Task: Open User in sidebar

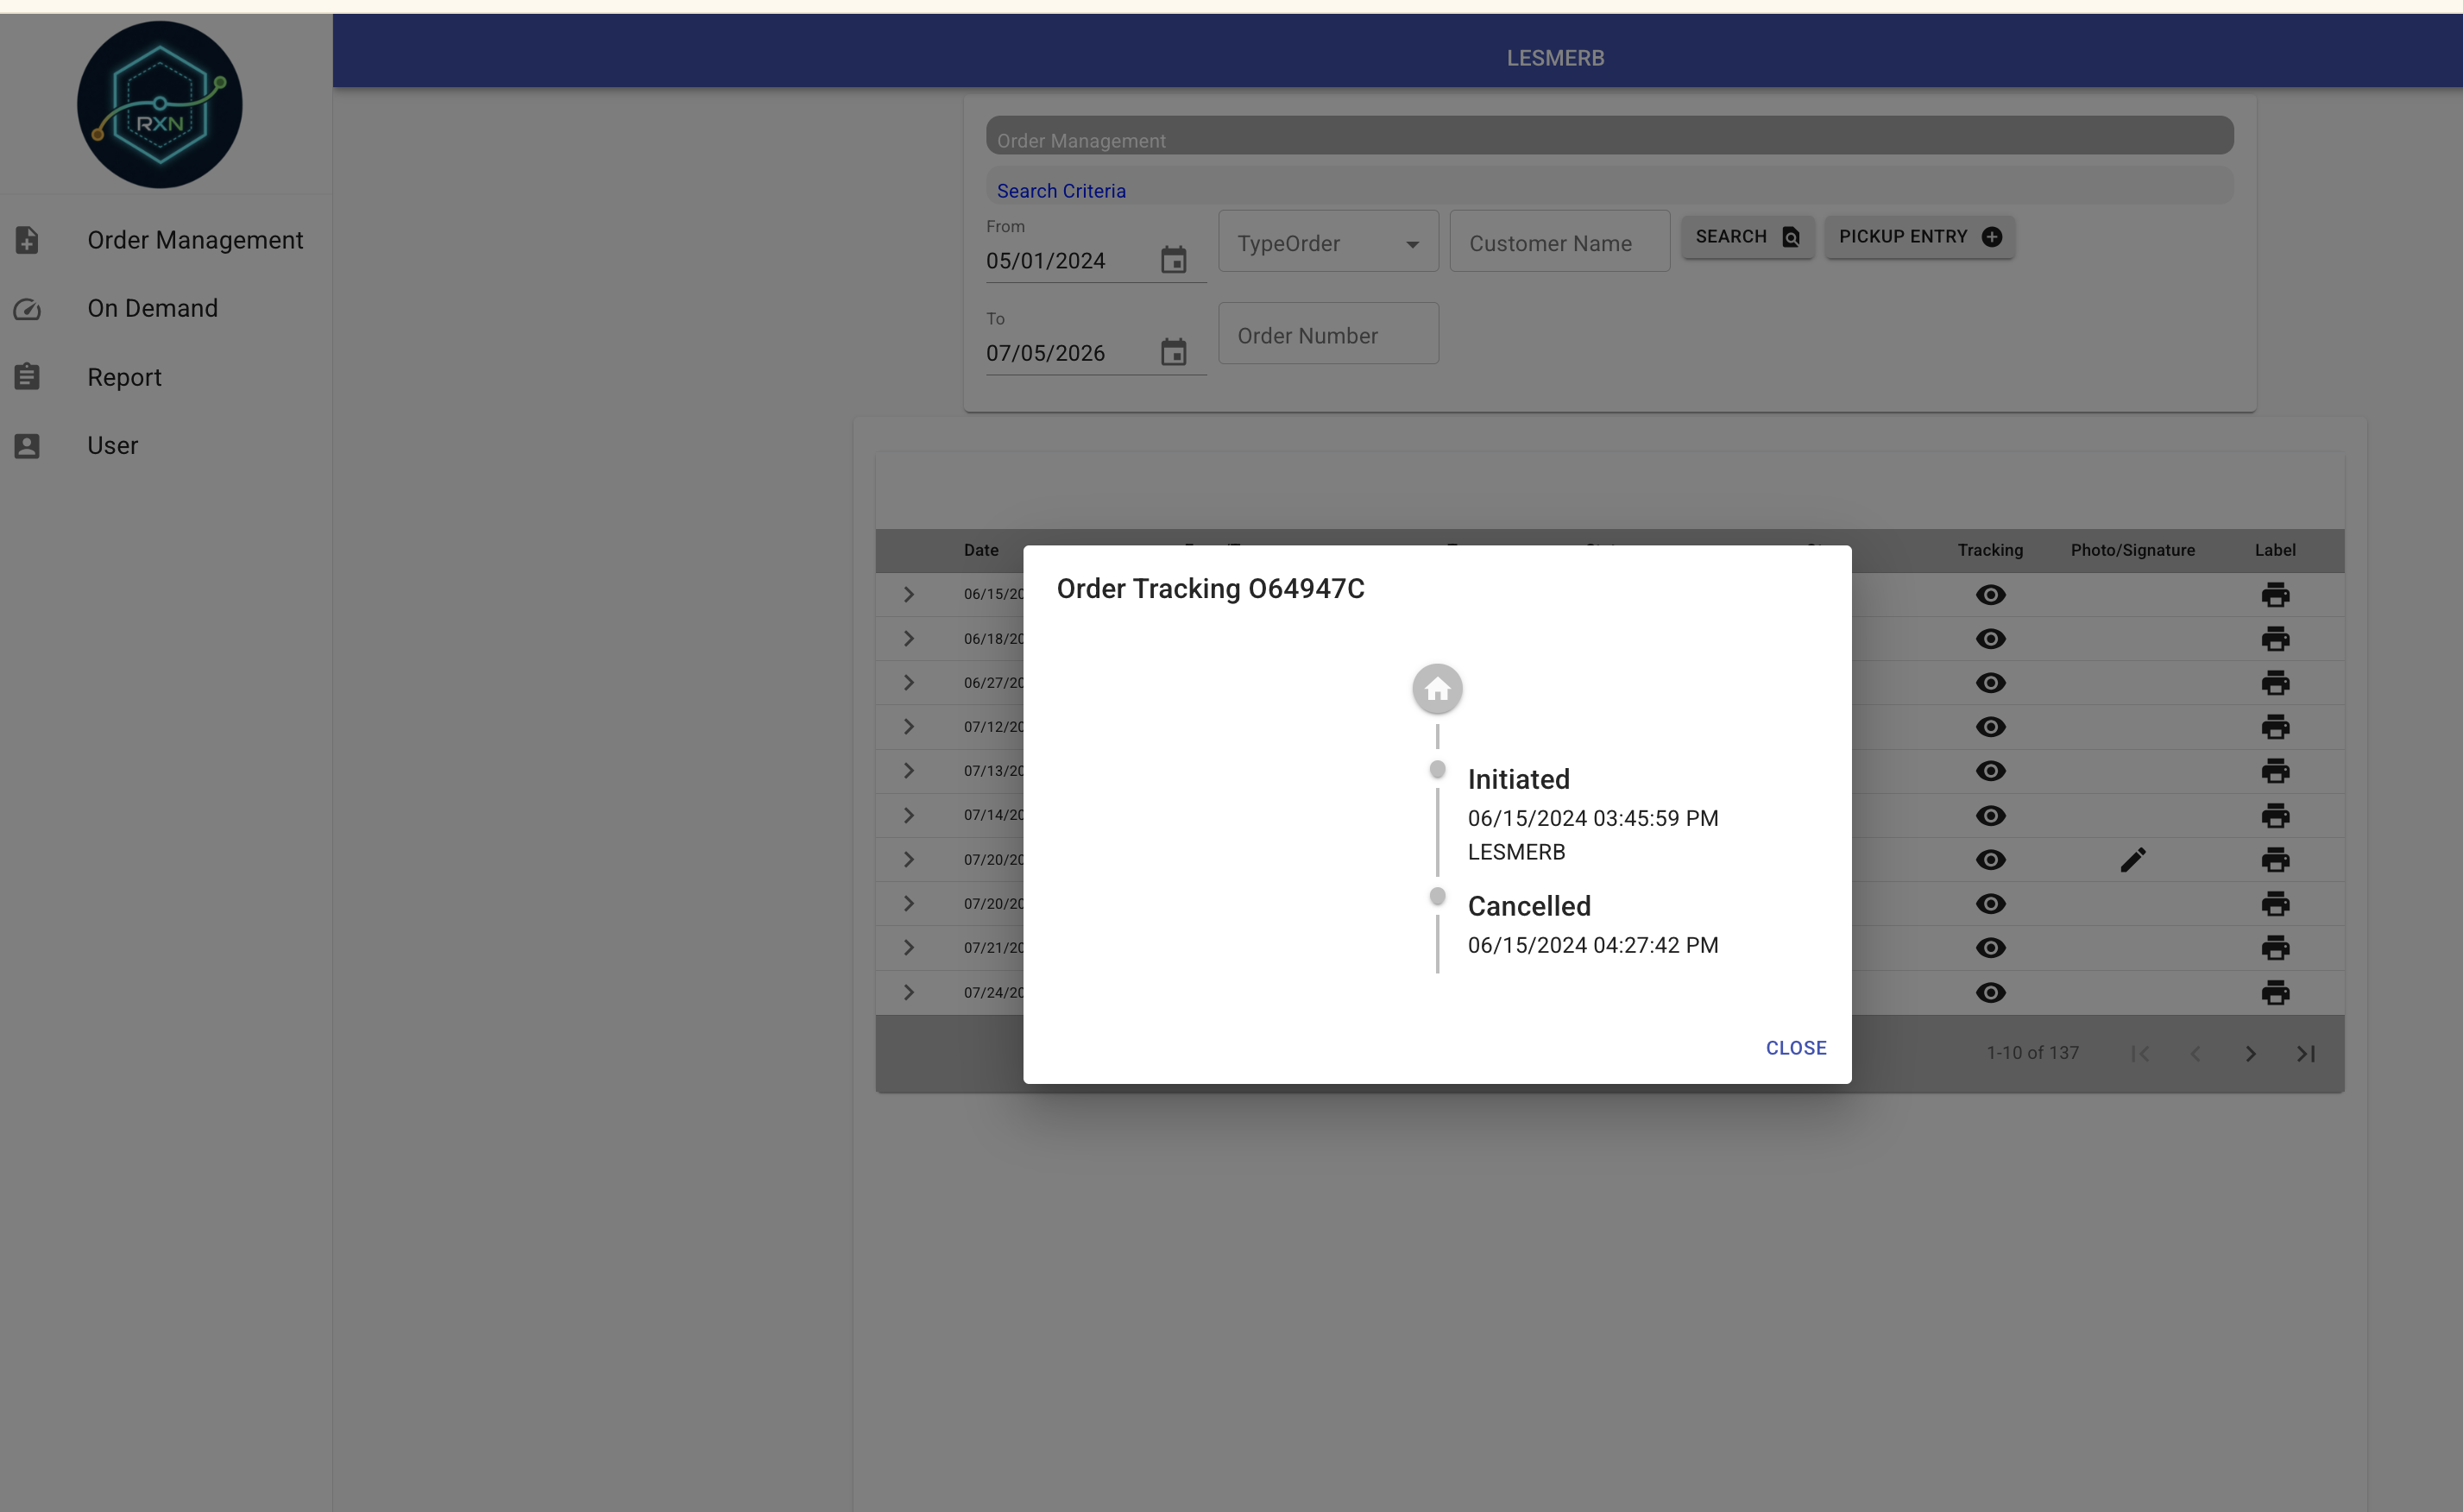Action: [166, 445]
